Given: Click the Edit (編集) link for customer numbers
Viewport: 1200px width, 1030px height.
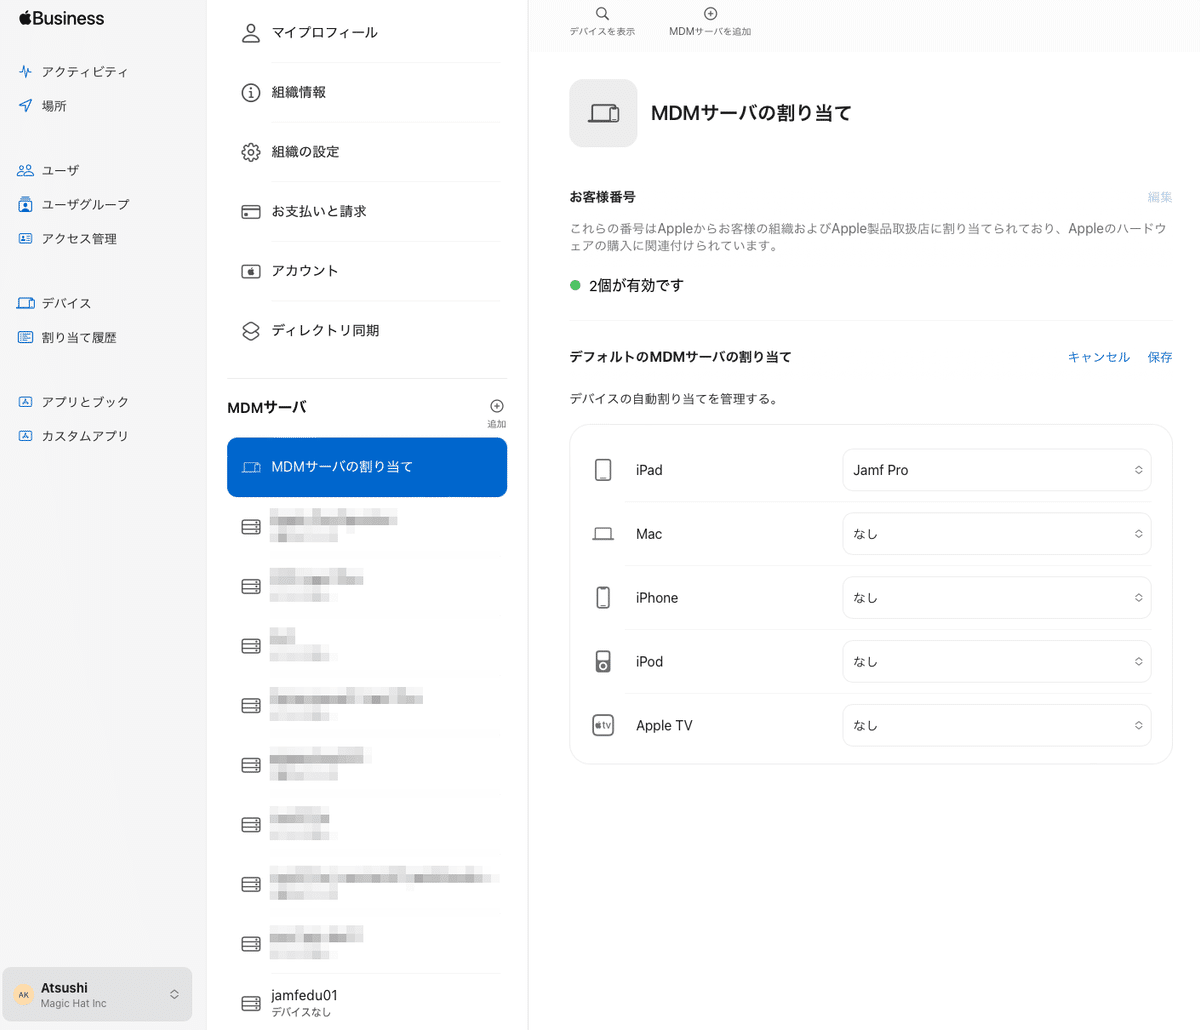Looking at the screenshot, I should (1160, 197).
